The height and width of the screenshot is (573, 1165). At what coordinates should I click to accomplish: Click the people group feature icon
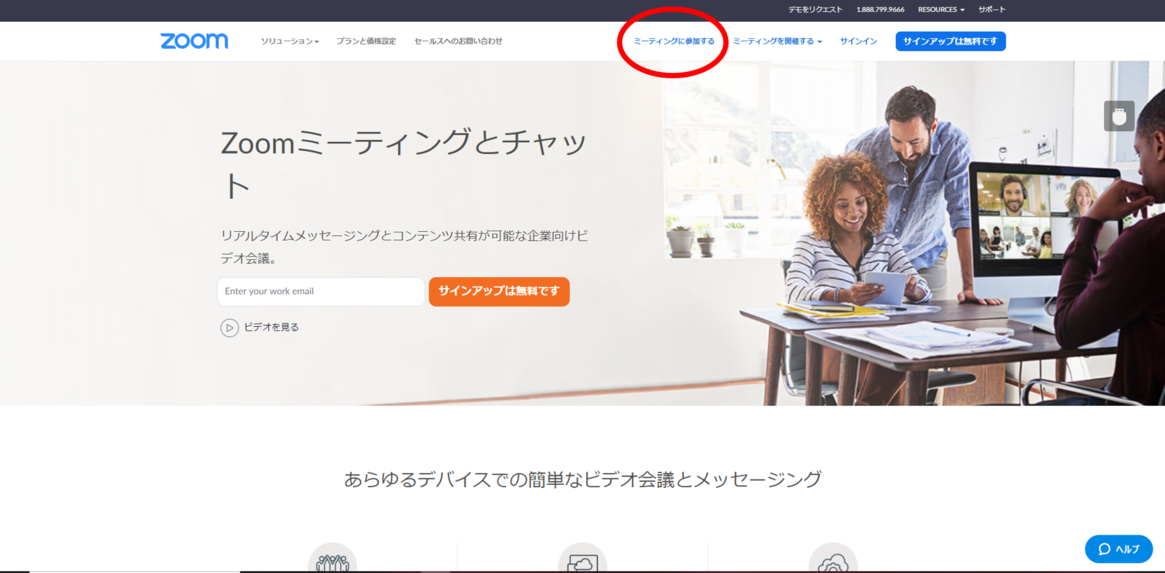tap(332, 561)
